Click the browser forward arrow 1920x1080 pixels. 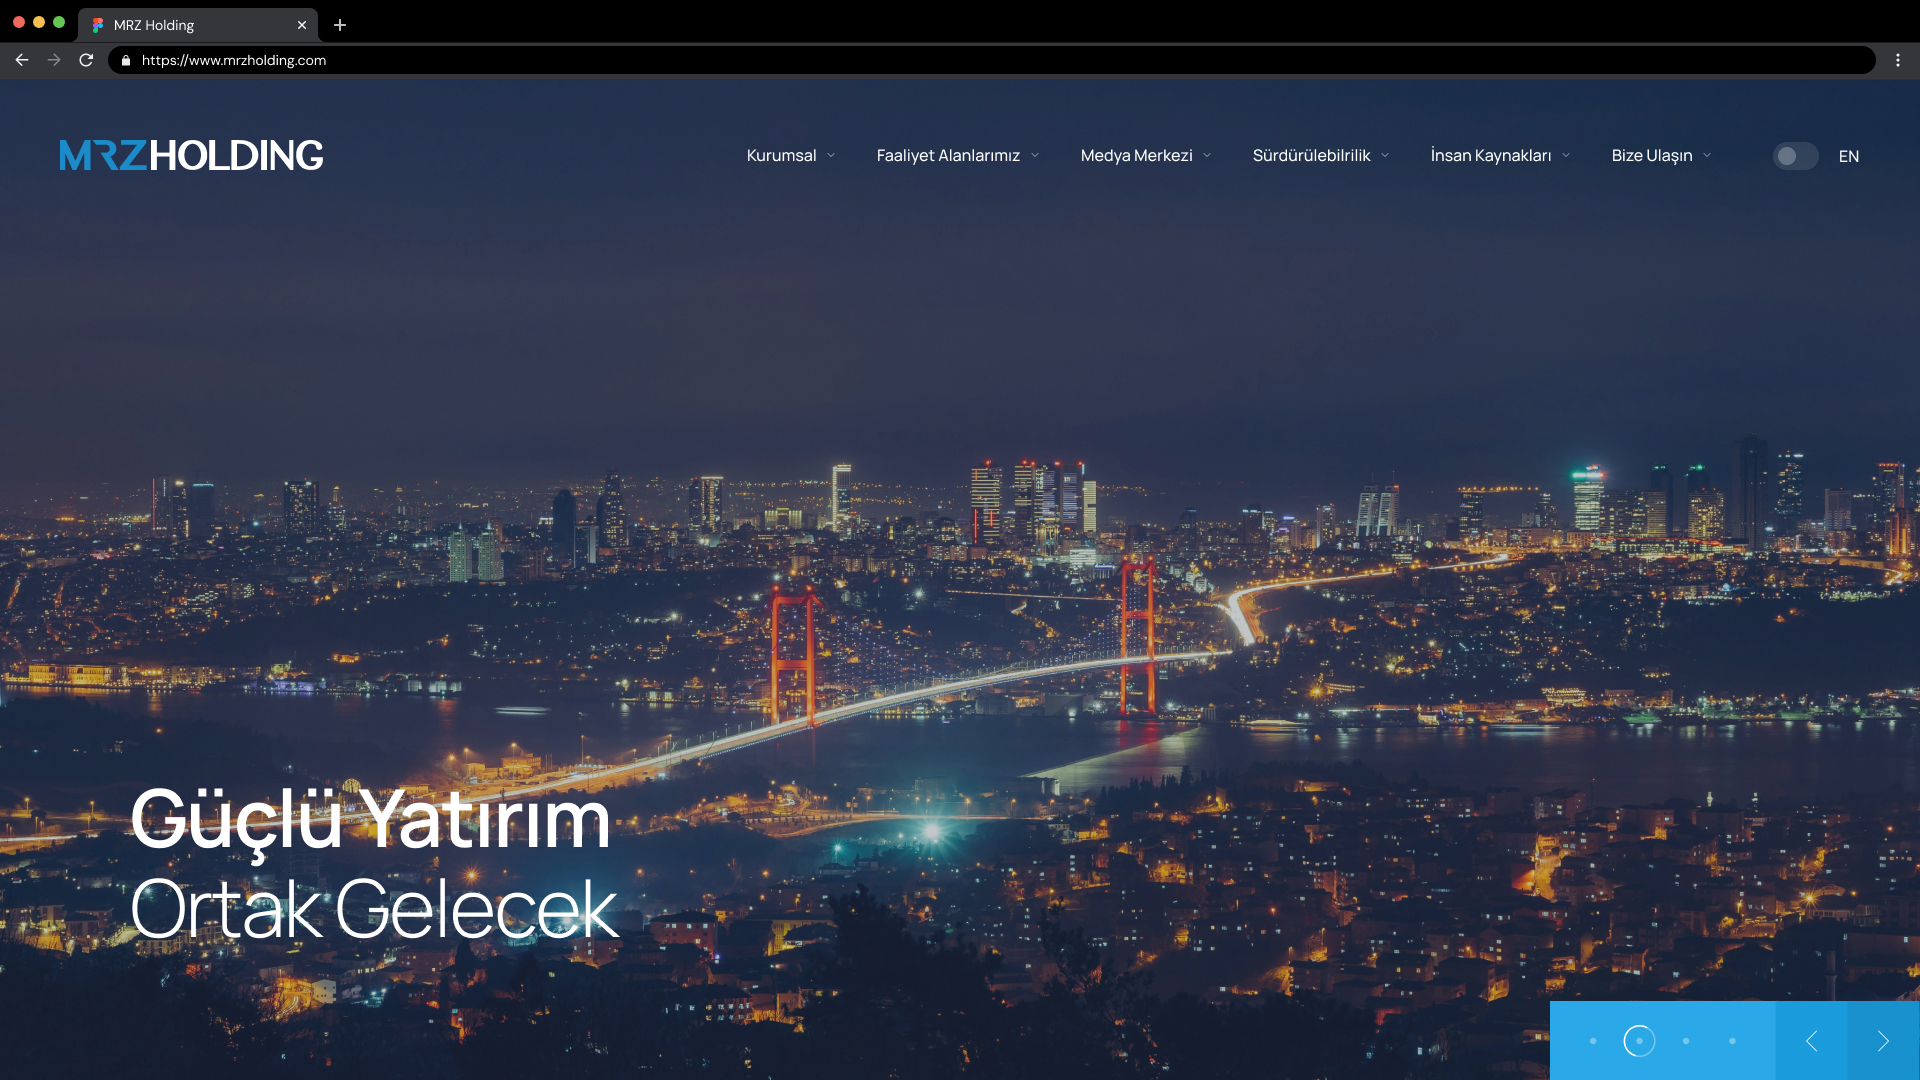(54, 60)
